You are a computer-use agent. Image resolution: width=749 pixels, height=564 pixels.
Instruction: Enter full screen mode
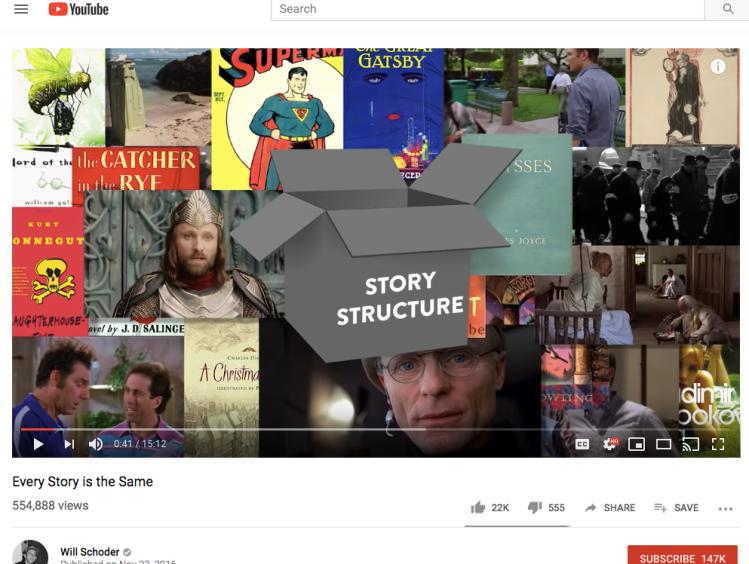[x=718, y=444]
